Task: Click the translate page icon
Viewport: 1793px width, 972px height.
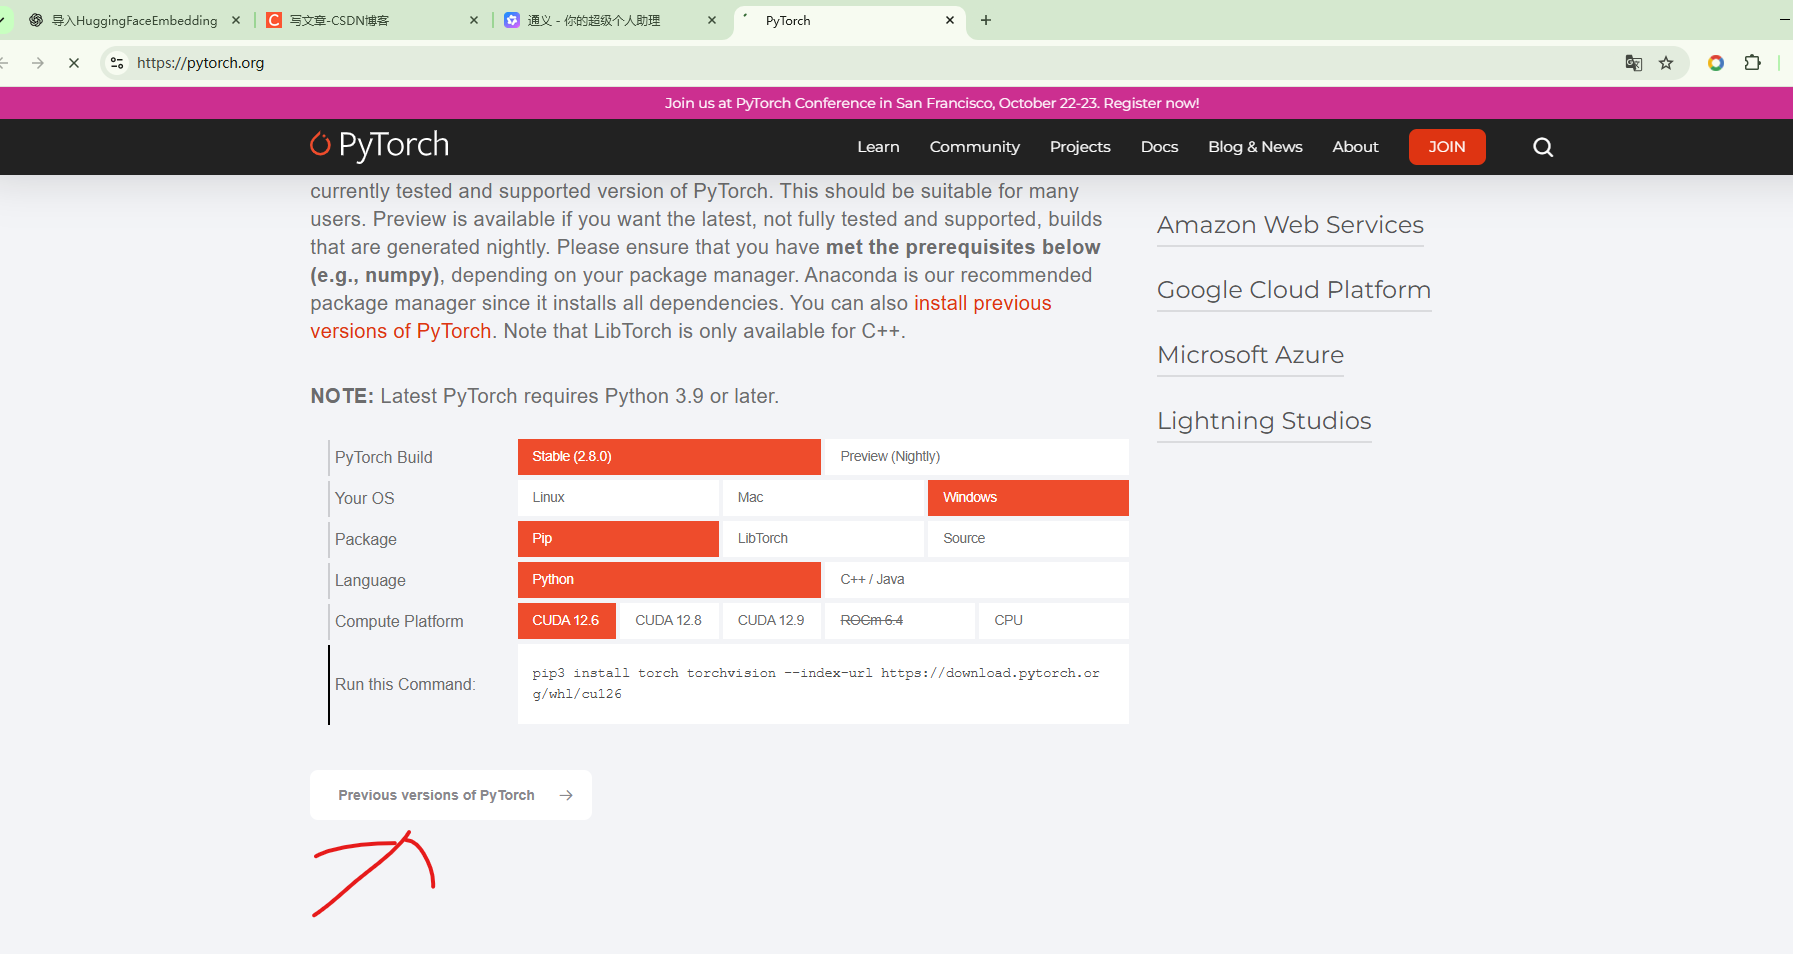Action: click(x=1634, y=63)
